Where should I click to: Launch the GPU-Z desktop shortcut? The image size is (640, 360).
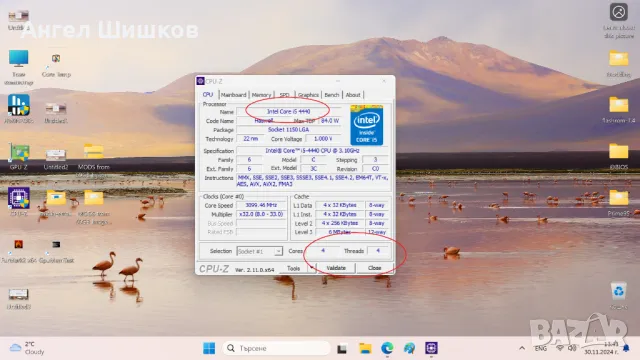pos(18,156)
